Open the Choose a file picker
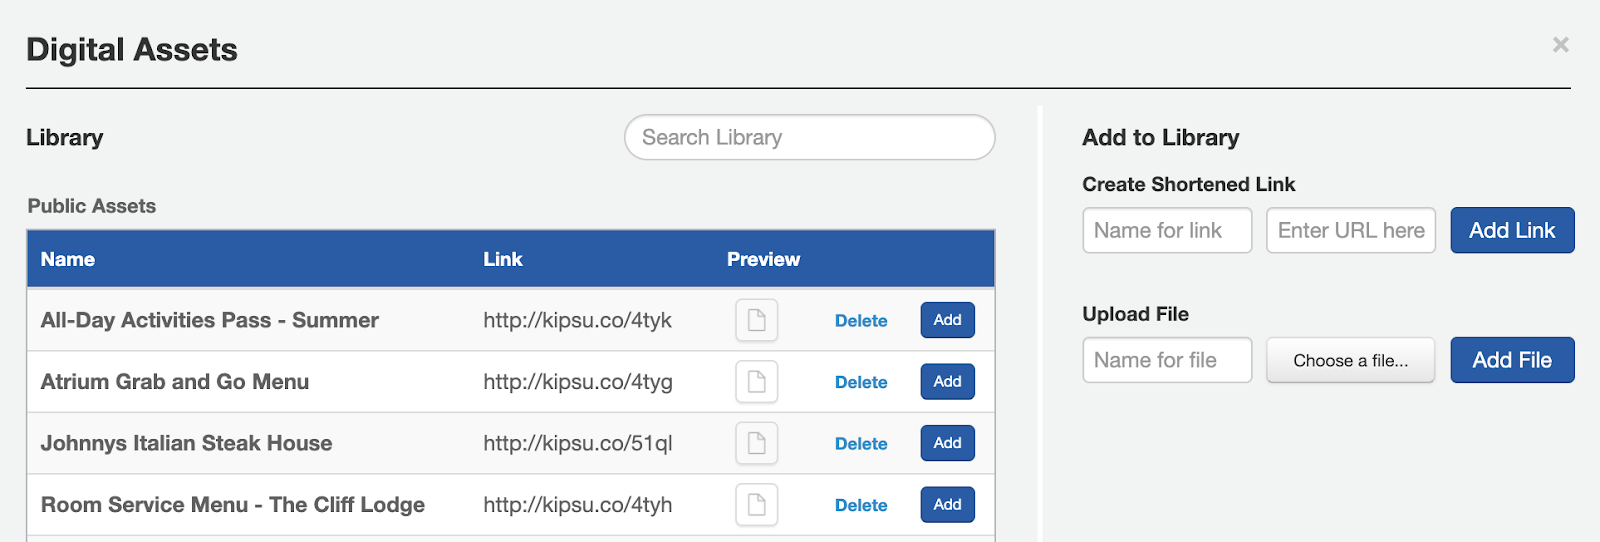The image size is (1600, 542). [x=1350, y=360]
